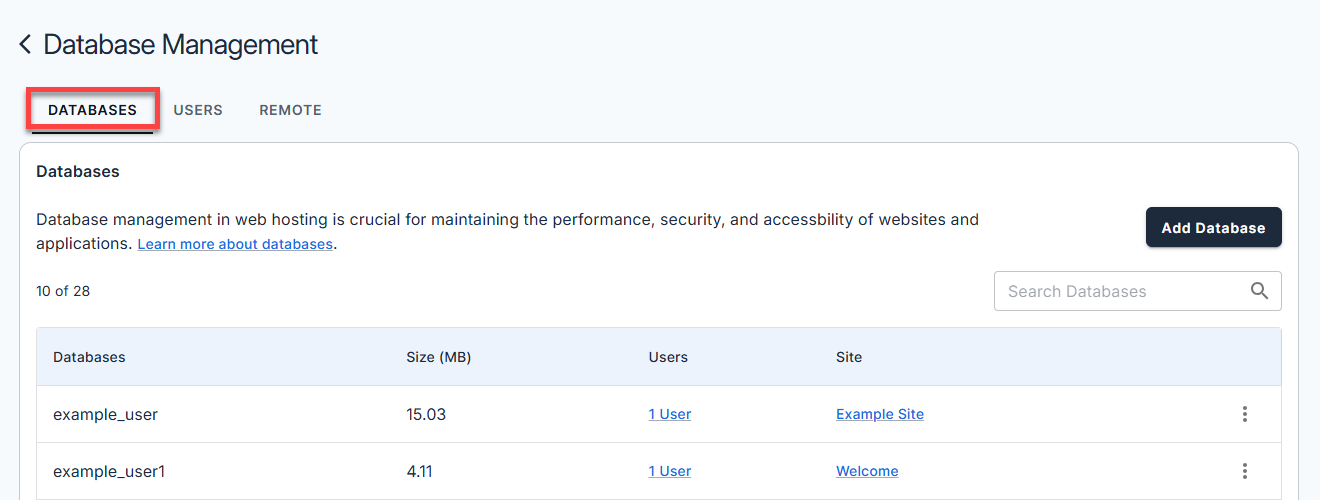
Task: Select the example_user1 database name
Action: point(109,471)
